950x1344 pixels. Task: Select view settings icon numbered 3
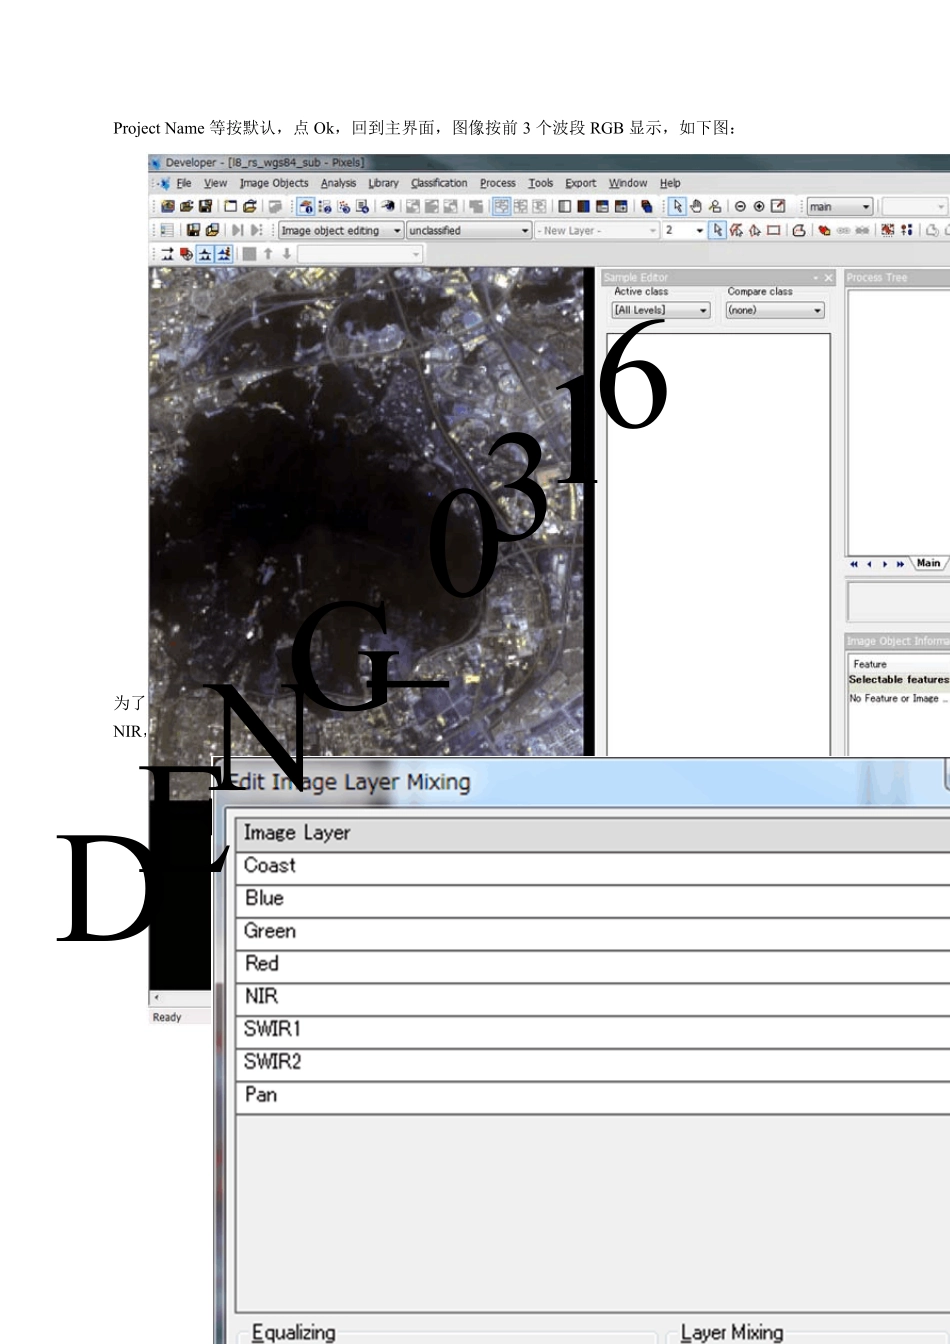click(x=344, y=206)
